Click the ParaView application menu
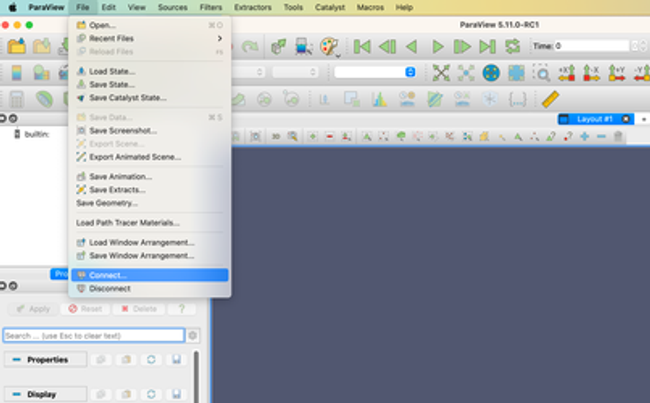The image size is (650, 403). click(x=46, y=7)
